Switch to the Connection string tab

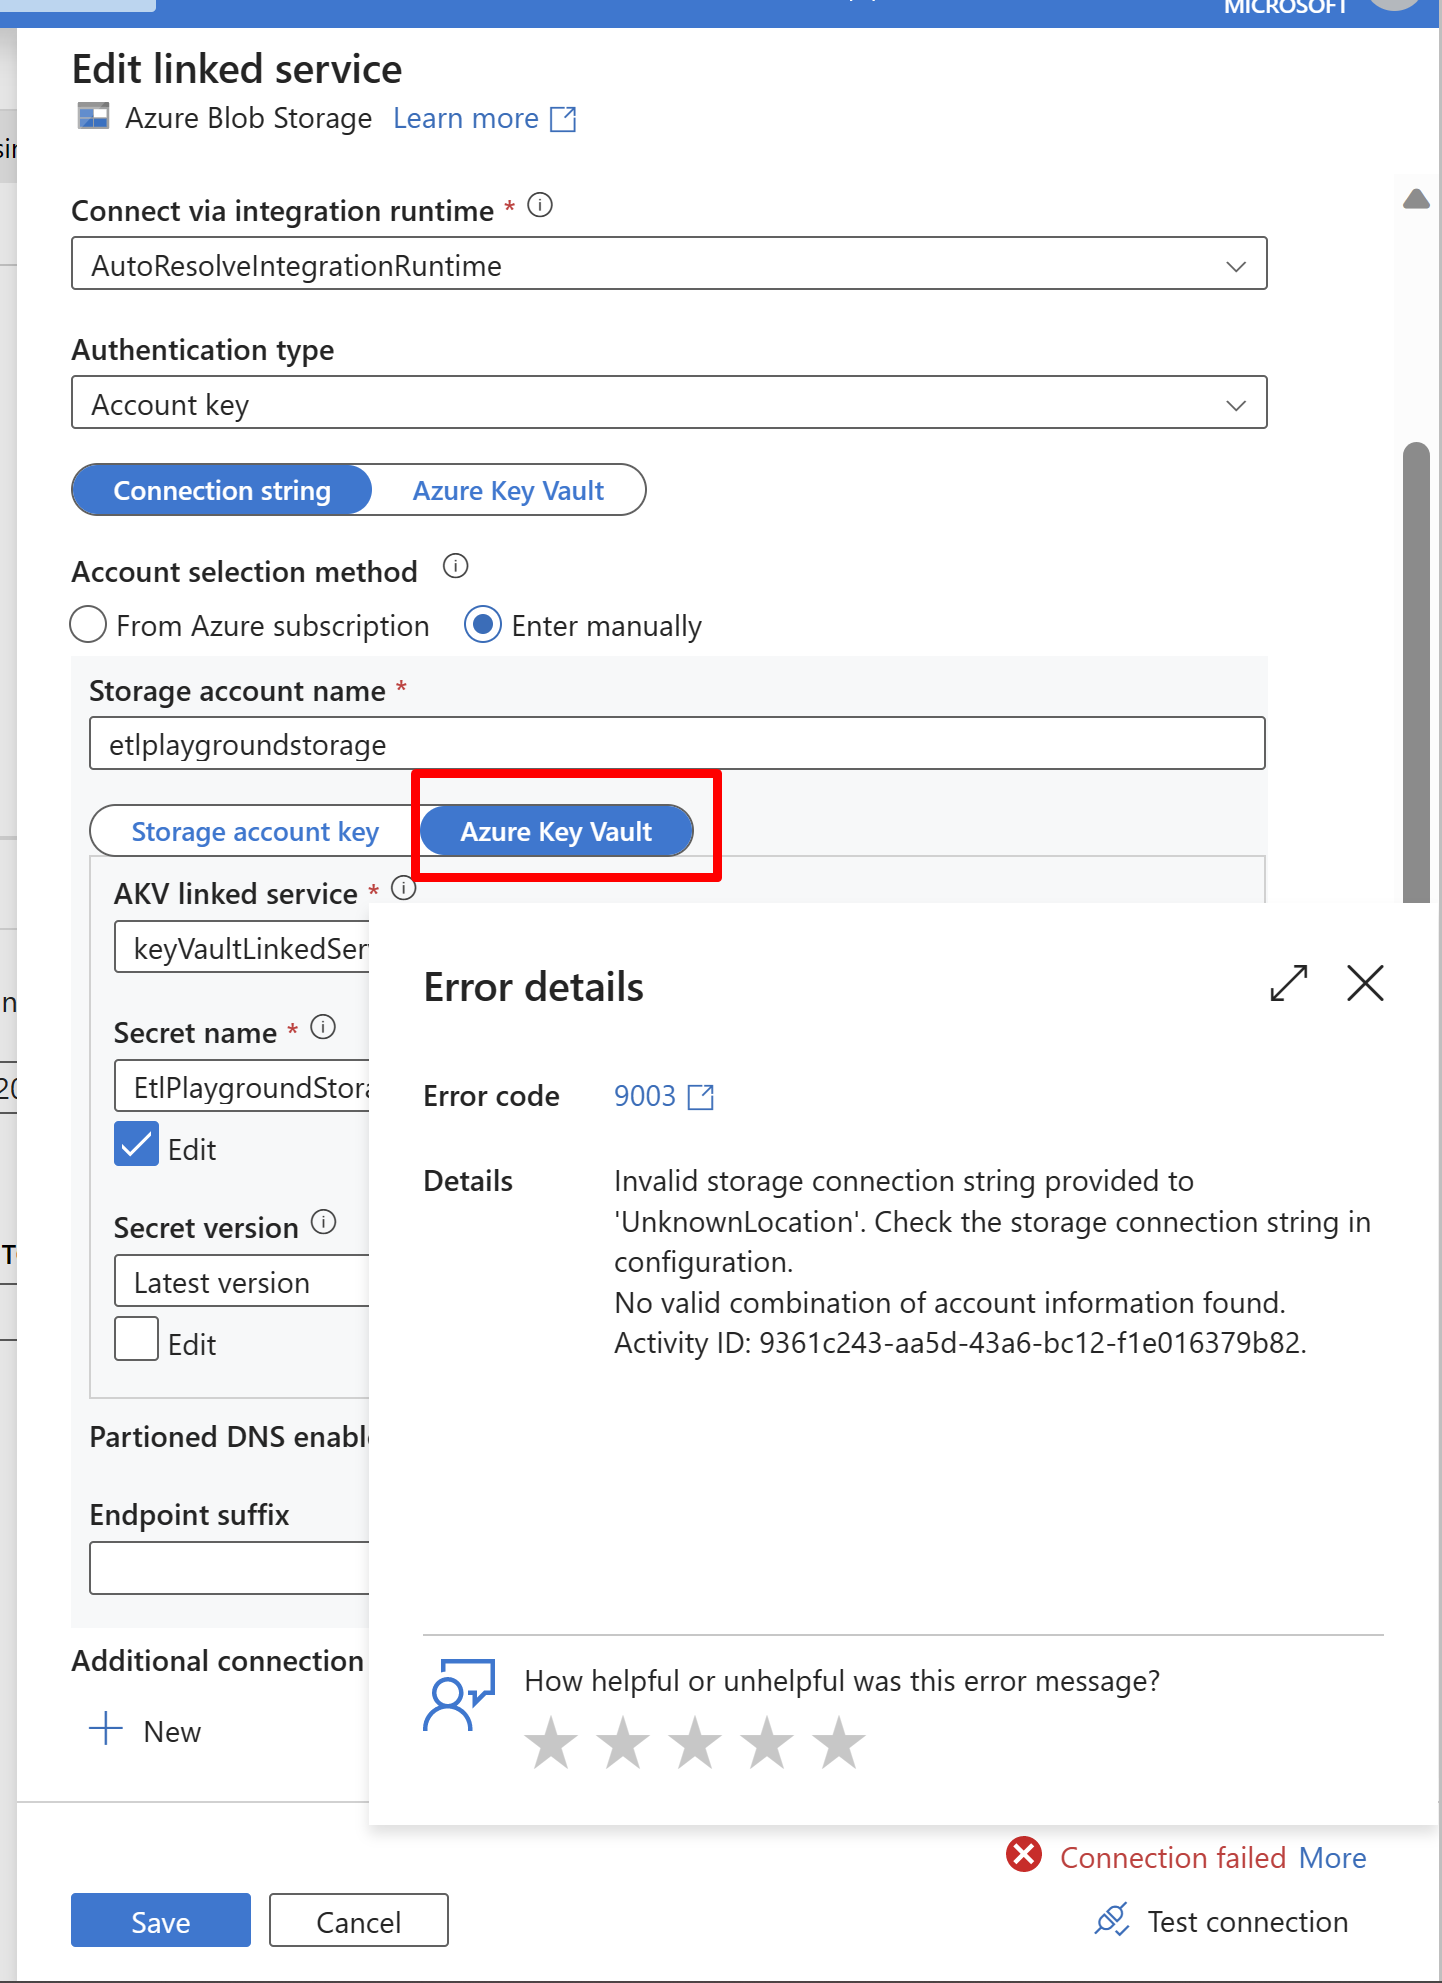222,490
